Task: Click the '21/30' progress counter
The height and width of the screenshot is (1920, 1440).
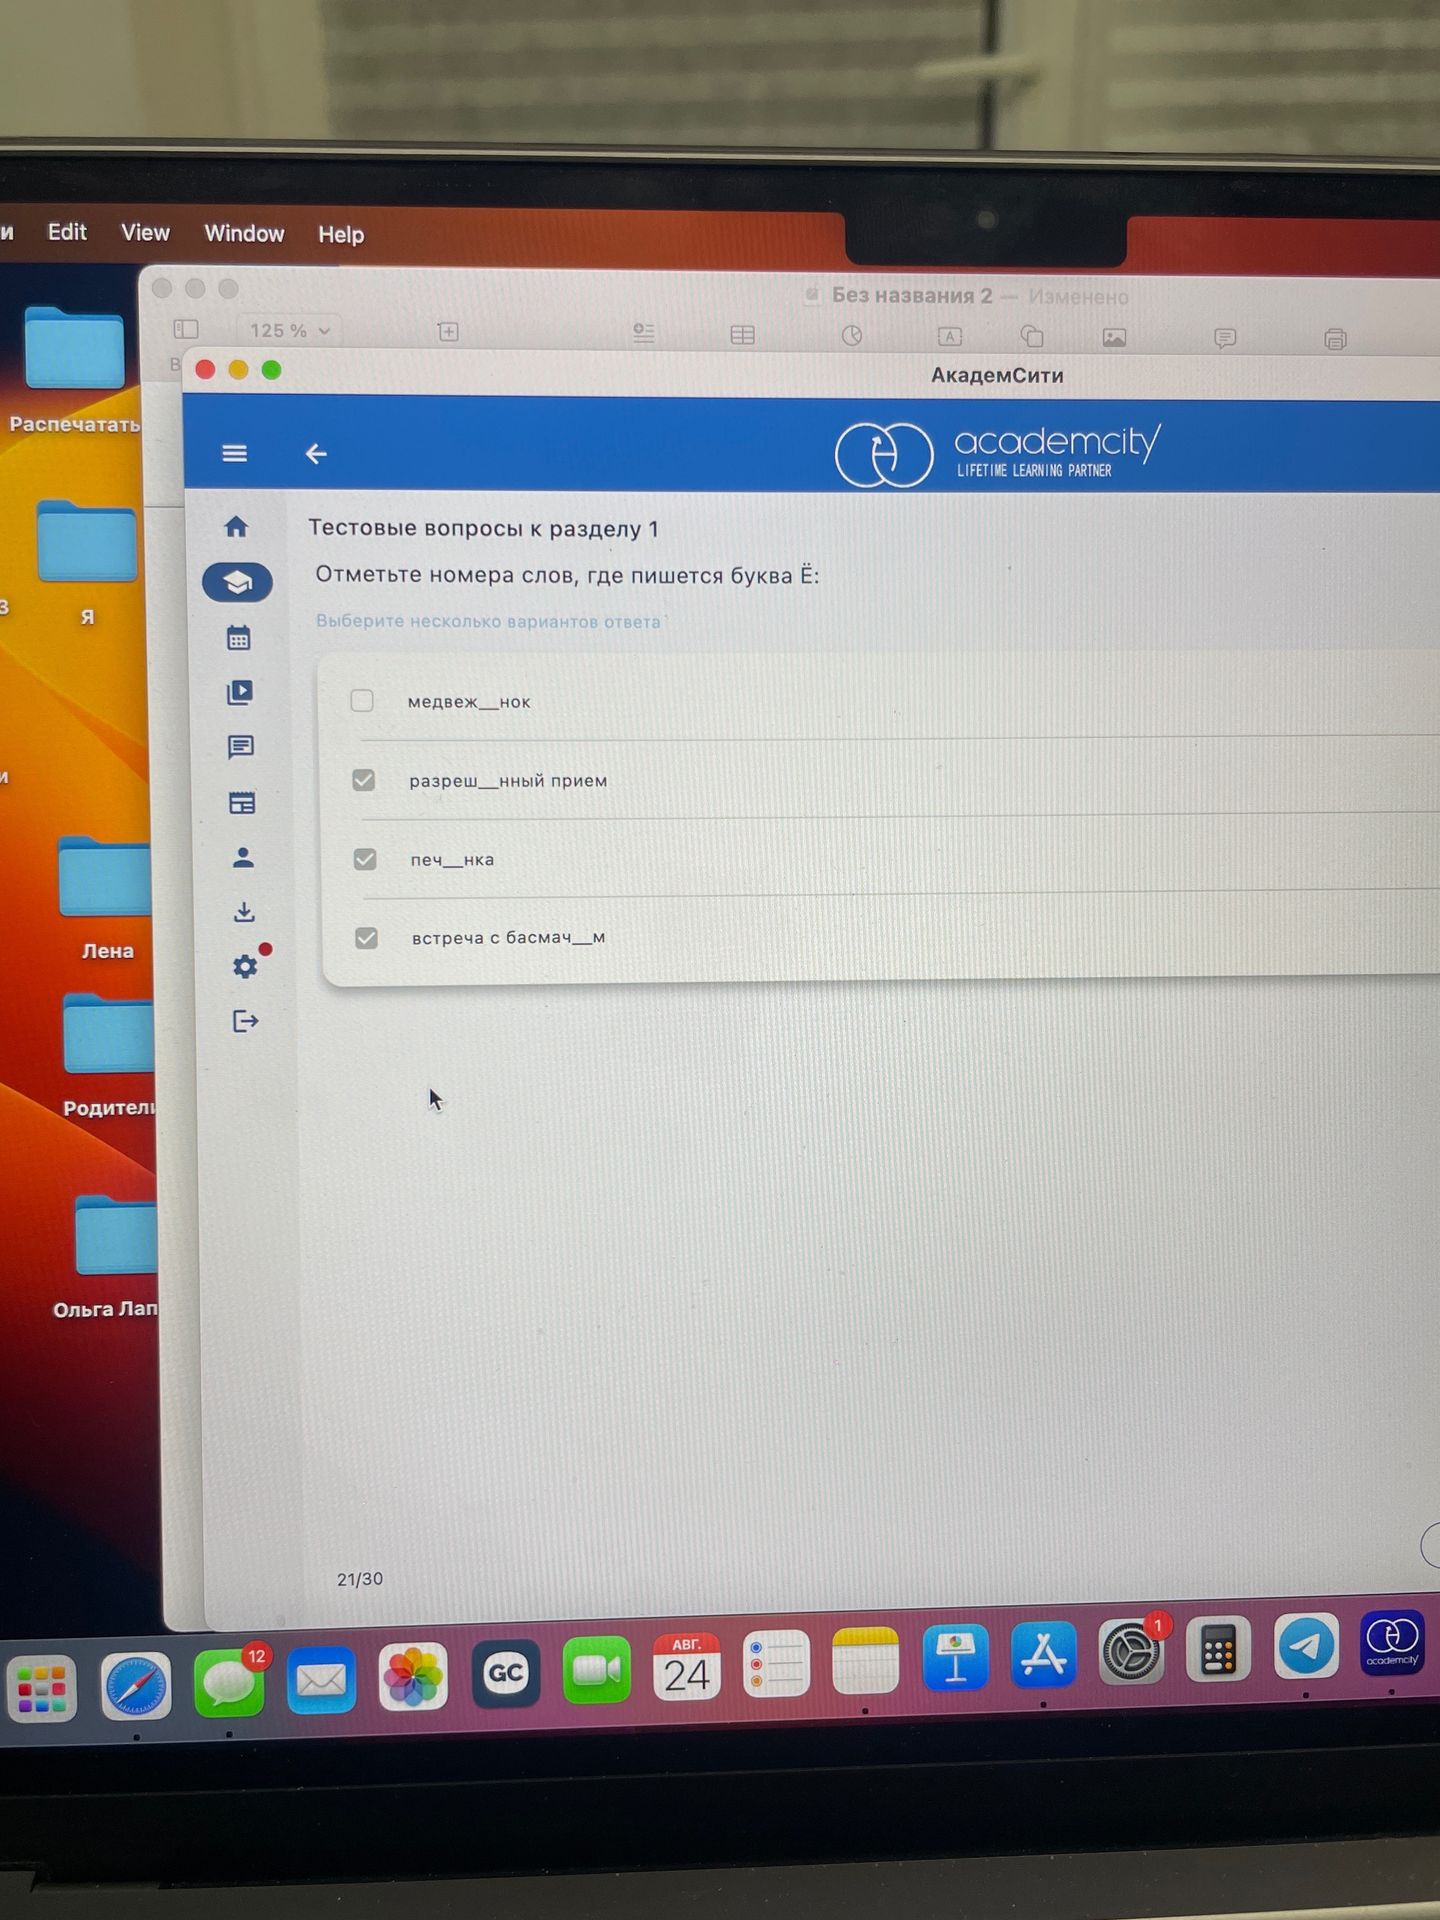Action: click(360, 1579)
